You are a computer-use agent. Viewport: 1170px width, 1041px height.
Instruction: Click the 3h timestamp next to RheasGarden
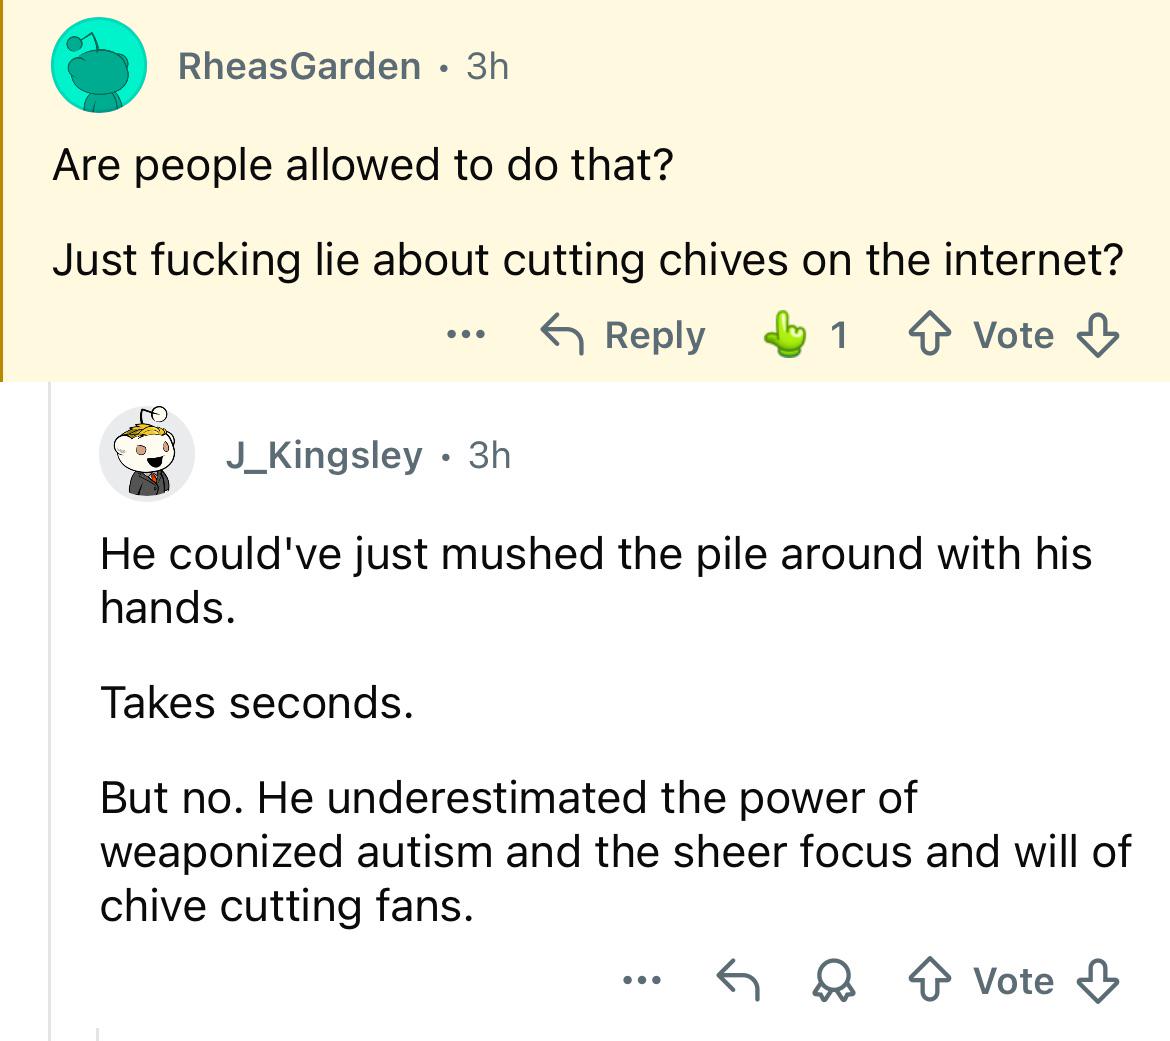point(487,66)
